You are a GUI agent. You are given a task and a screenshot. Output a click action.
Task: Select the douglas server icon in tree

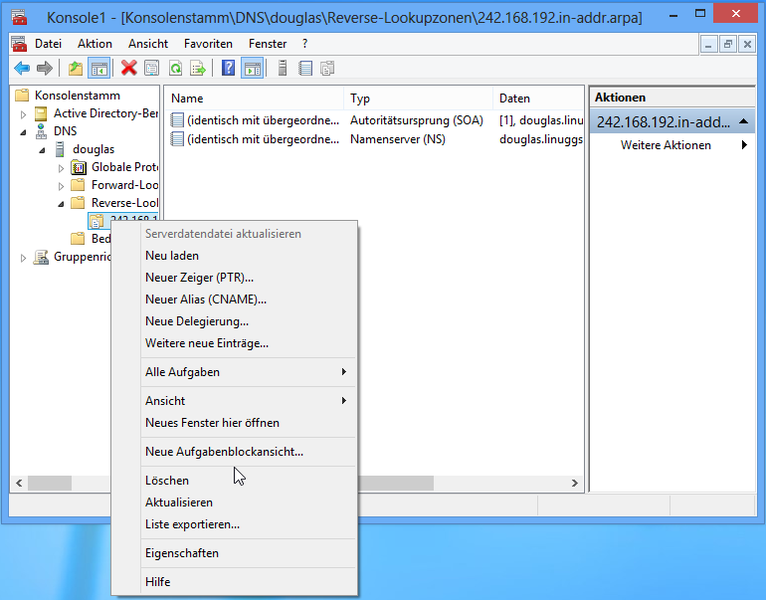pos(61,149)
